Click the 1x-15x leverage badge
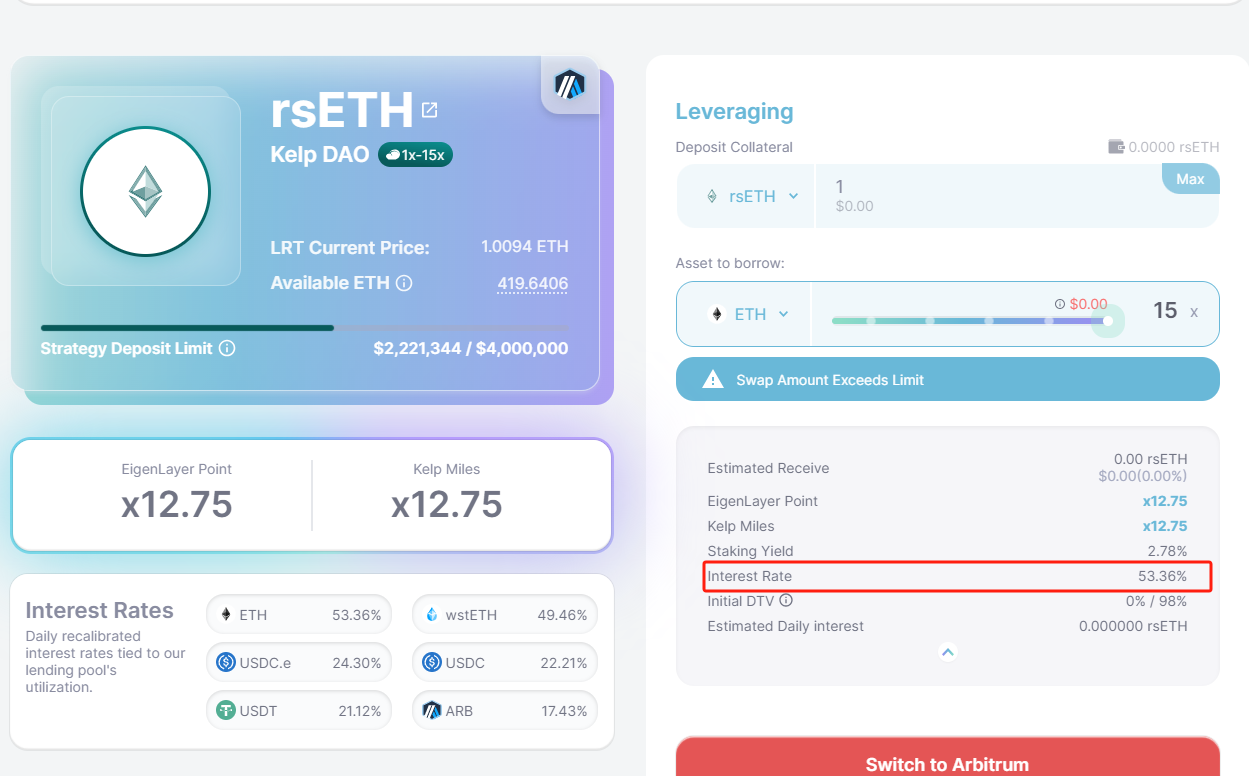 [x=415, y=155]
